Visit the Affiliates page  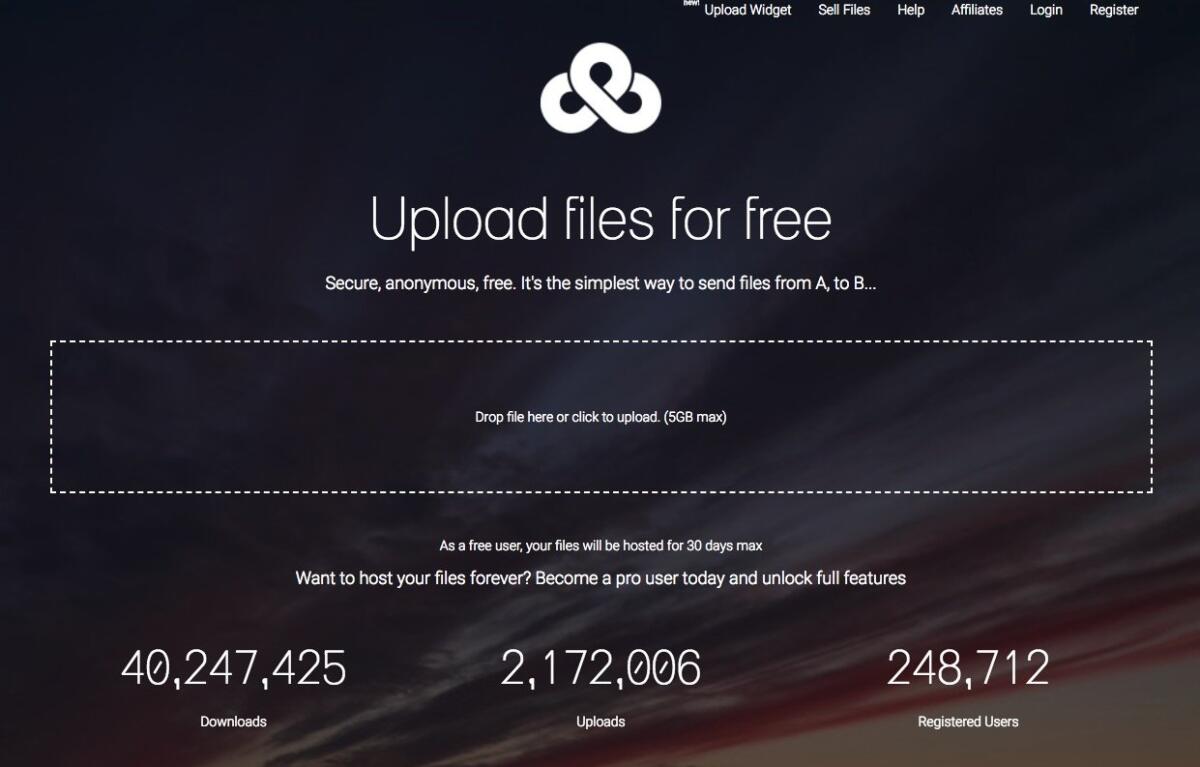coord(977,10)
